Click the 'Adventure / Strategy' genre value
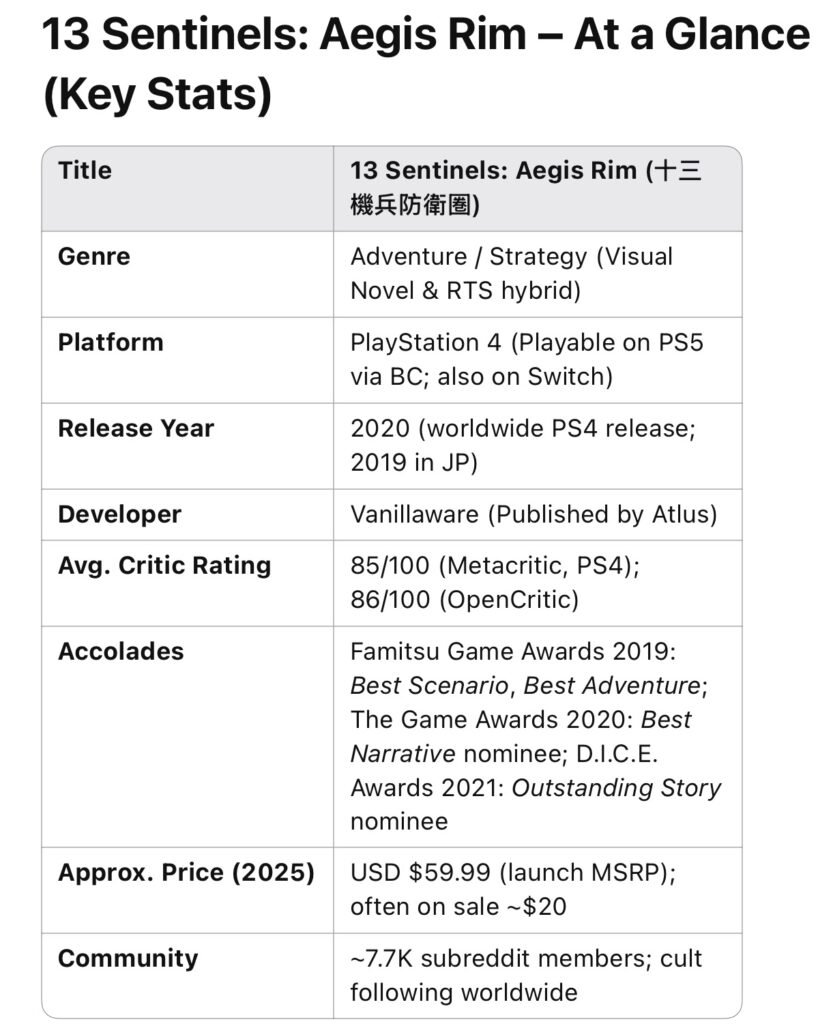The image size is (833, 1024). [x=469, y=257]
